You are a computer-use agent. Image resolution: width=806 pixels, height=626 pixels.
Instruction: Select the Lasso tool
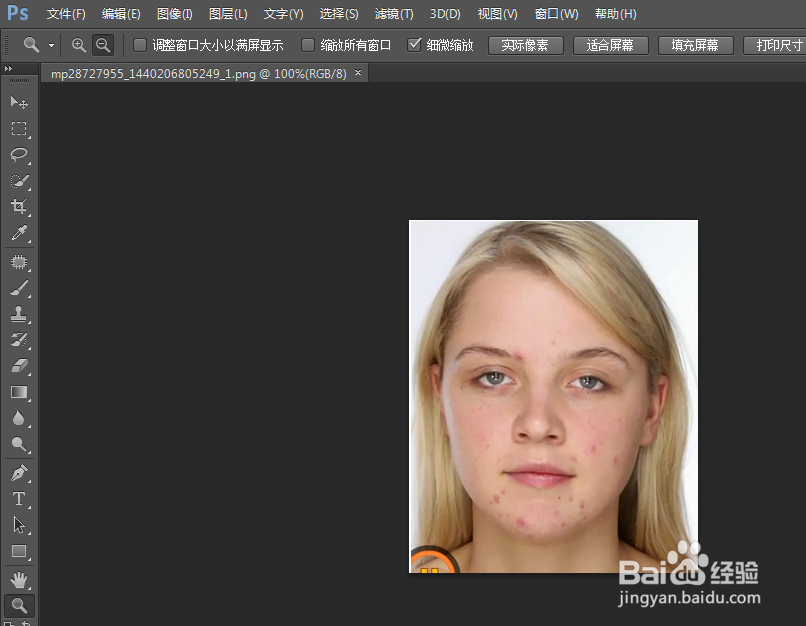pyautogui.click(x=19, y=155)
